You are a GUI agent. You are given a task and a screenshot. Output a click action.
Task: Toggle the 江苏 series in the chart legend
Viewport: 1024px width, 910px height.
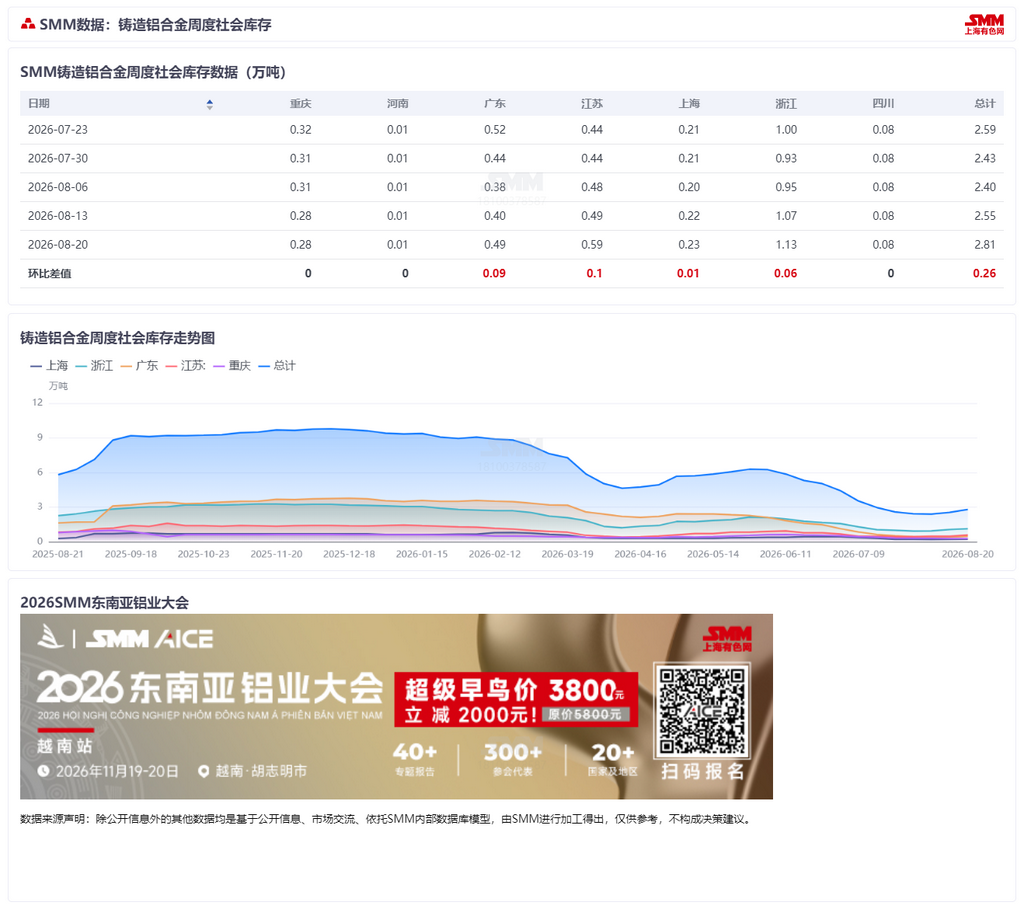click(x=185, y=365)
